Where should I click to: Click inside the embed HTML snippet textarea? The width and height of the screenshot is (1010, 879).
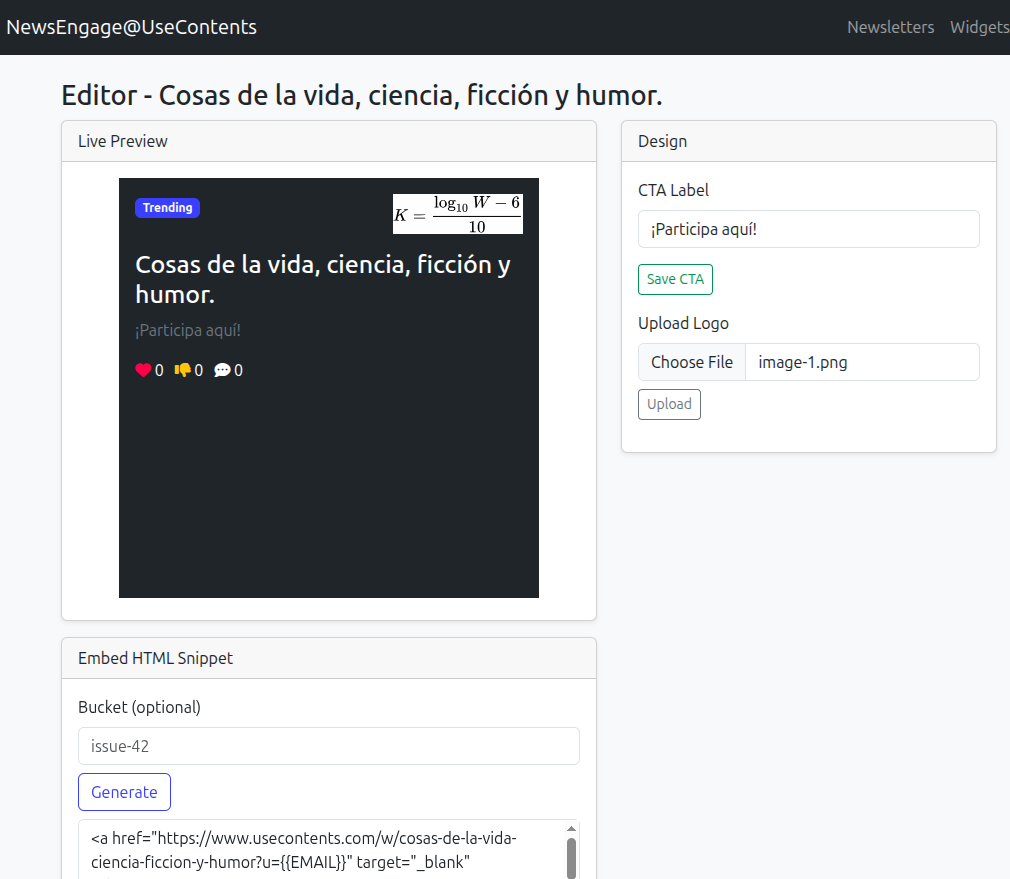click(x=320, y=849)
